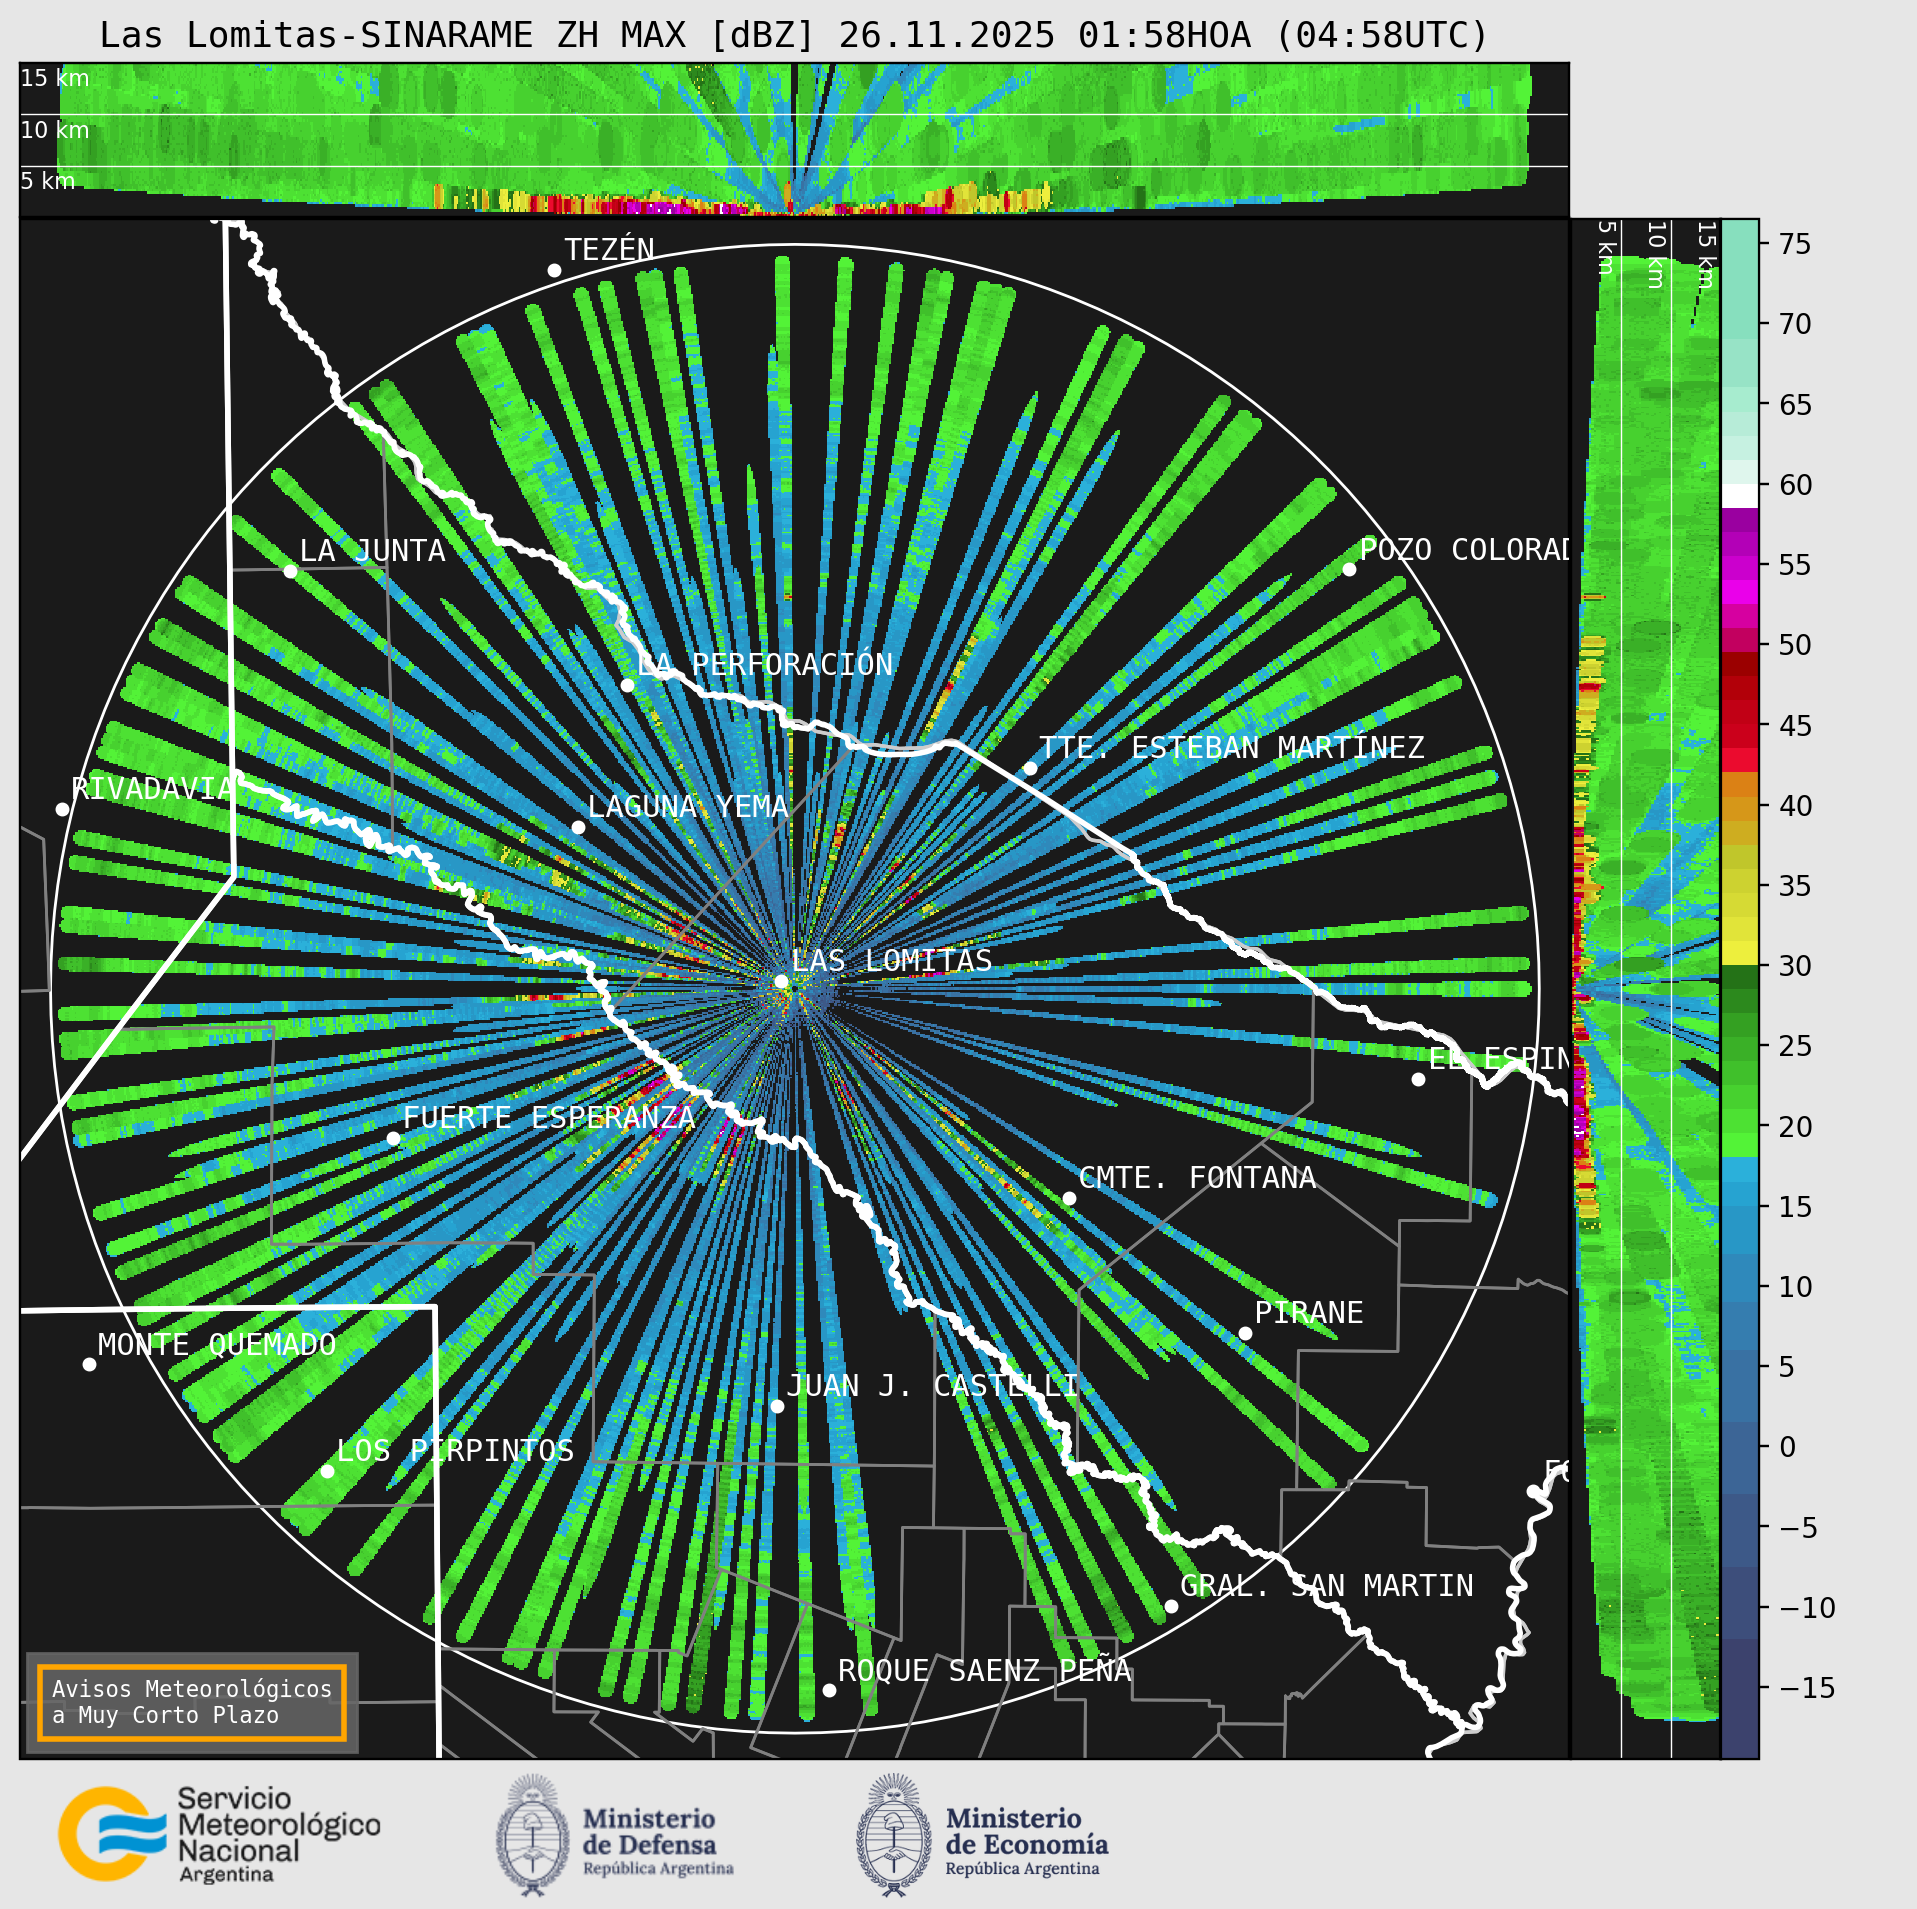Click the Ministerio de Economía emblem
1917x1909 pixels.
click(894, 1835)
